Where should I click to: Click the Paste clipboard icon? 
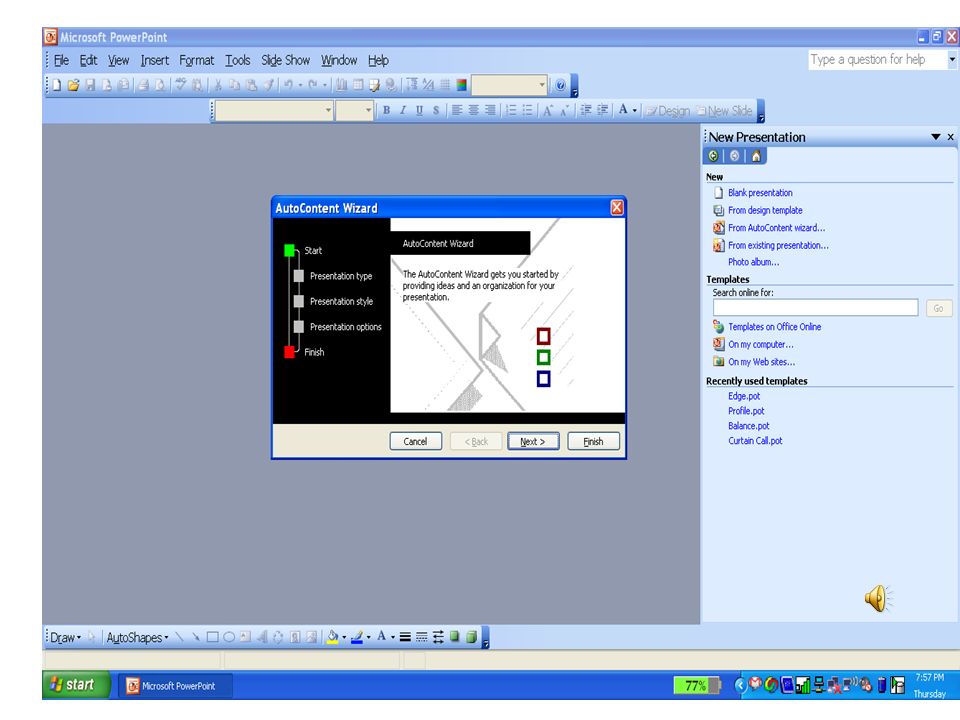(251, 85)
